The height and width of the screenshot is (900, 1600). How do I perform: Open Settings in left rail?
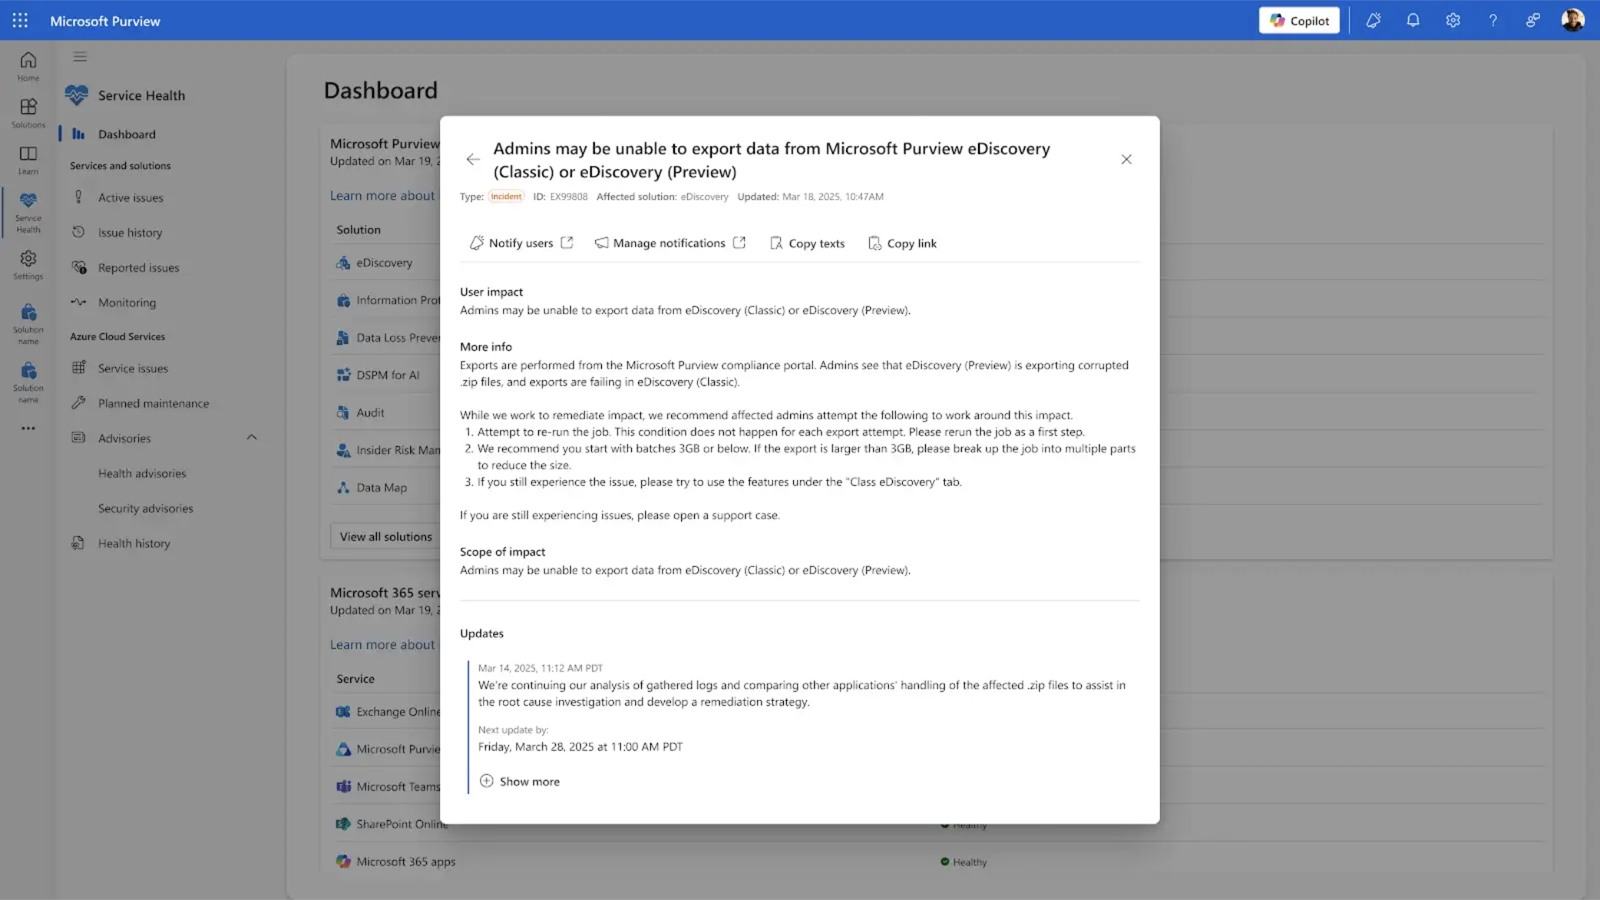(28, 265)
